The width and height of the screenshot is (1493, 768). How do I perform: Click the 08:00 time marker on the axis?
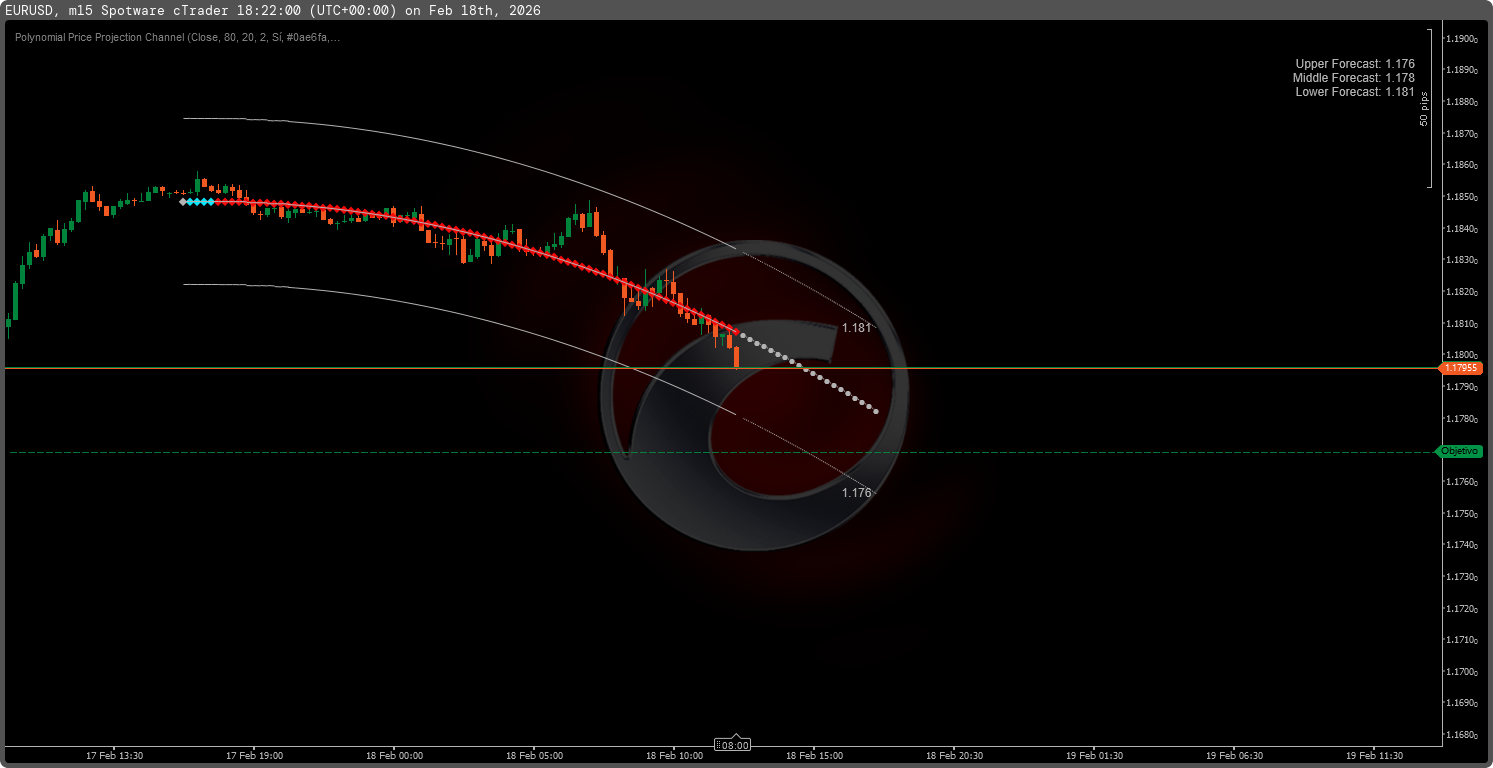pos(733,745)
